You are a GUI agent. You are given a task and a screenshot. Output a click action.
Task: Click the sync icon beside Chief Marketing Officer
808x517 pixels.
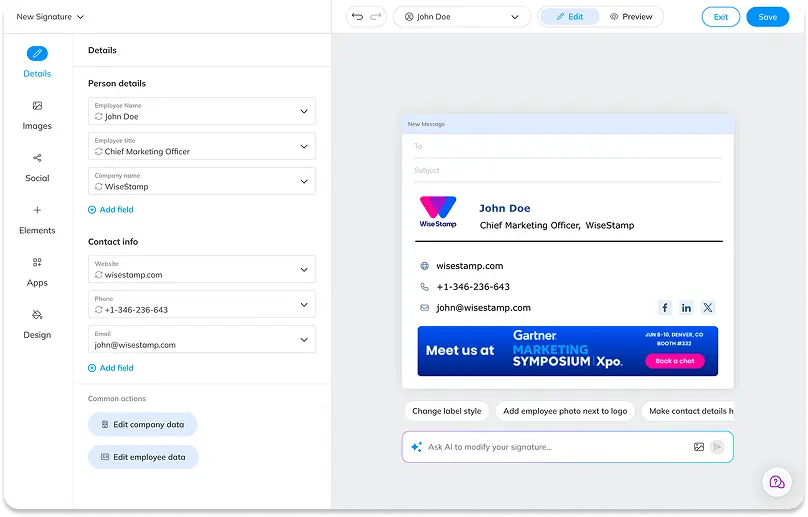[x=98, y=152]
